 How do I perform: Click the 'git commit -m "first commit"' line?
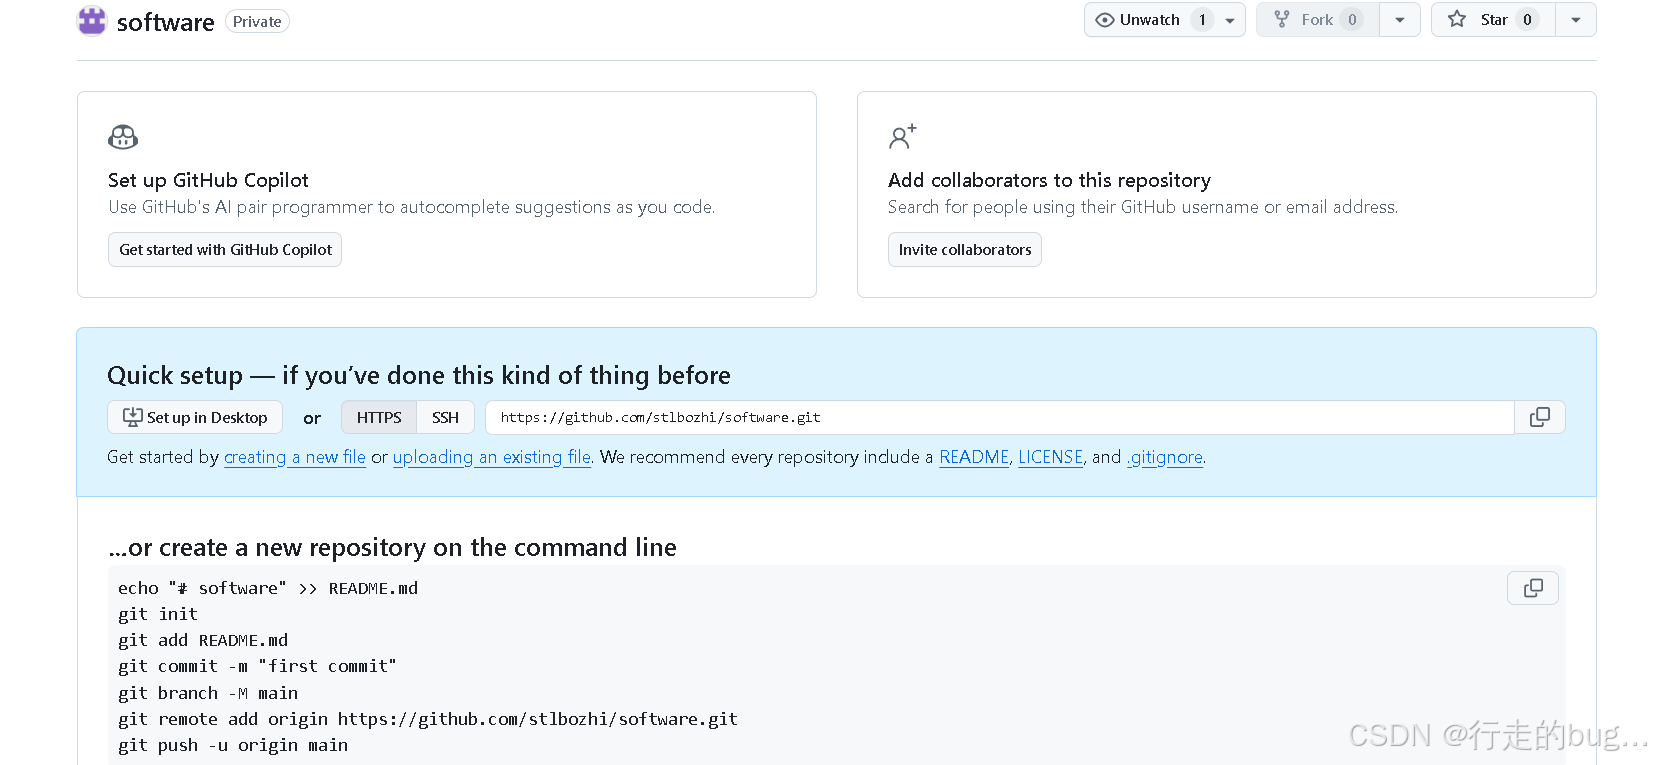click(257, 666)
